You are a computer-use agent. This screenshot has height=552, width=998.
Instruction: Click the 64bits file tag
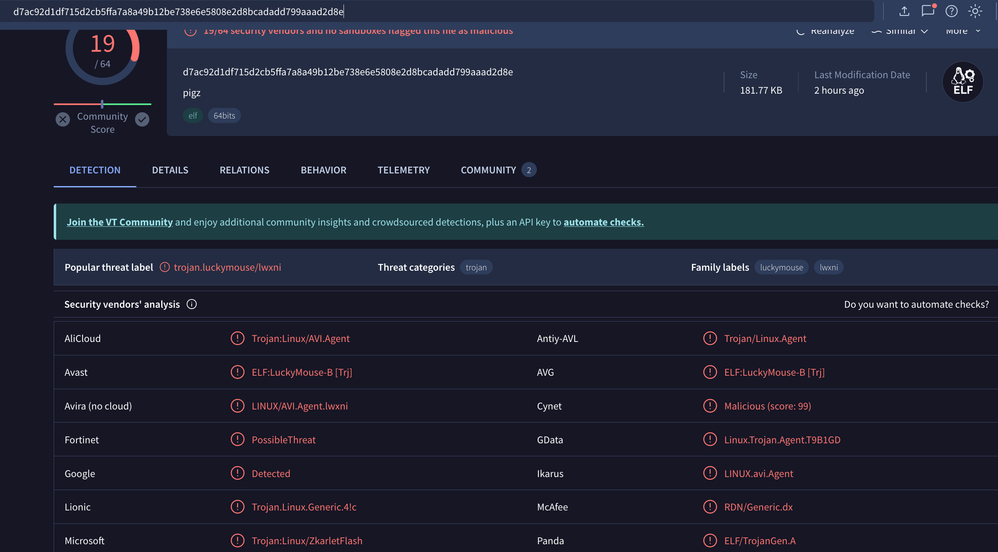click(x=224, y=115)
